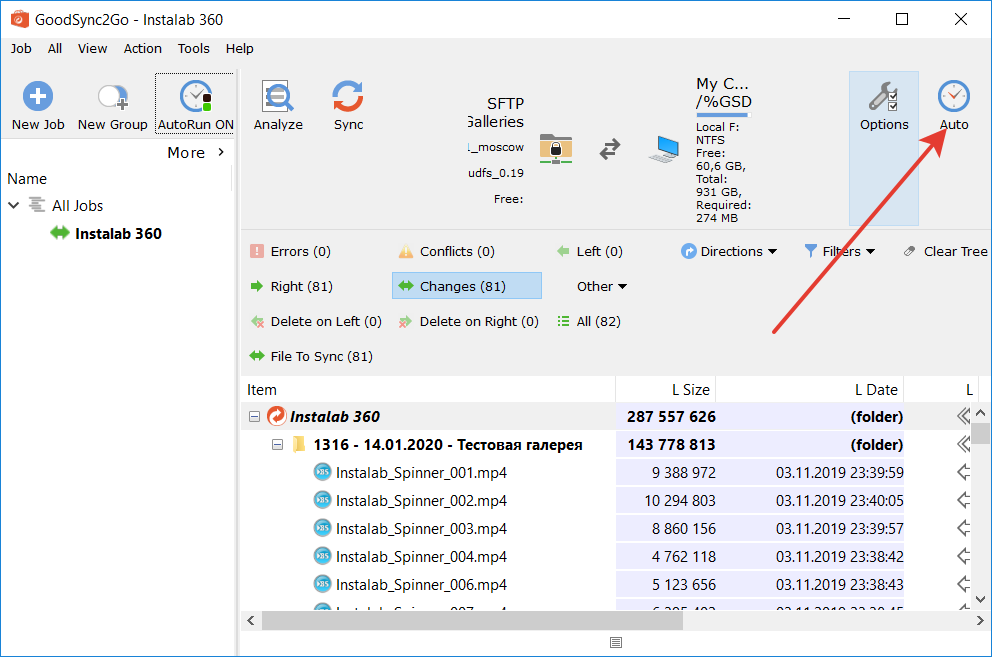Open the Other dropdown

coord(602,286)
